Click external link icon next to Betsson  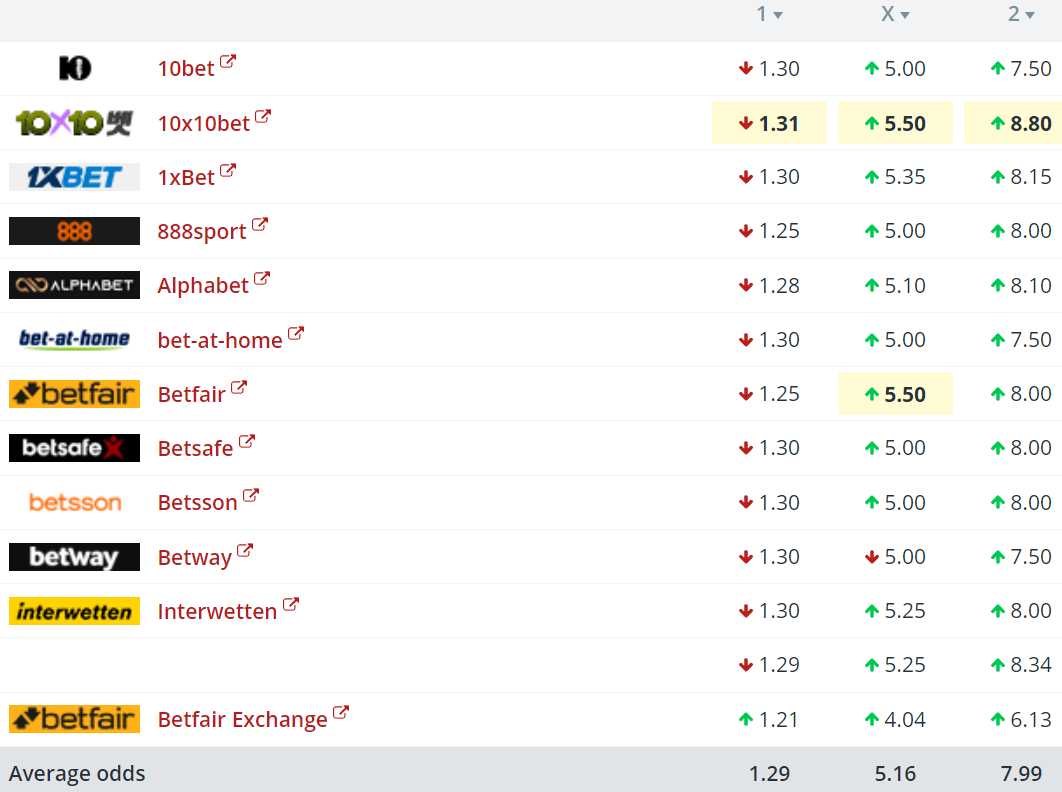(251, 496)
